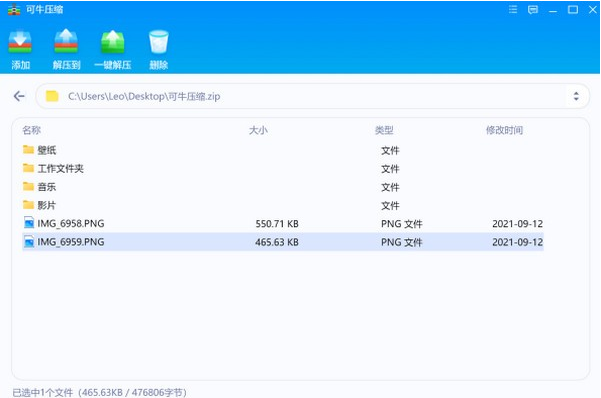The width and height of the screenshot is (601, 398).
Task: Click the 一键解压 one-click extract icon
Action: [x=113, y=42]
